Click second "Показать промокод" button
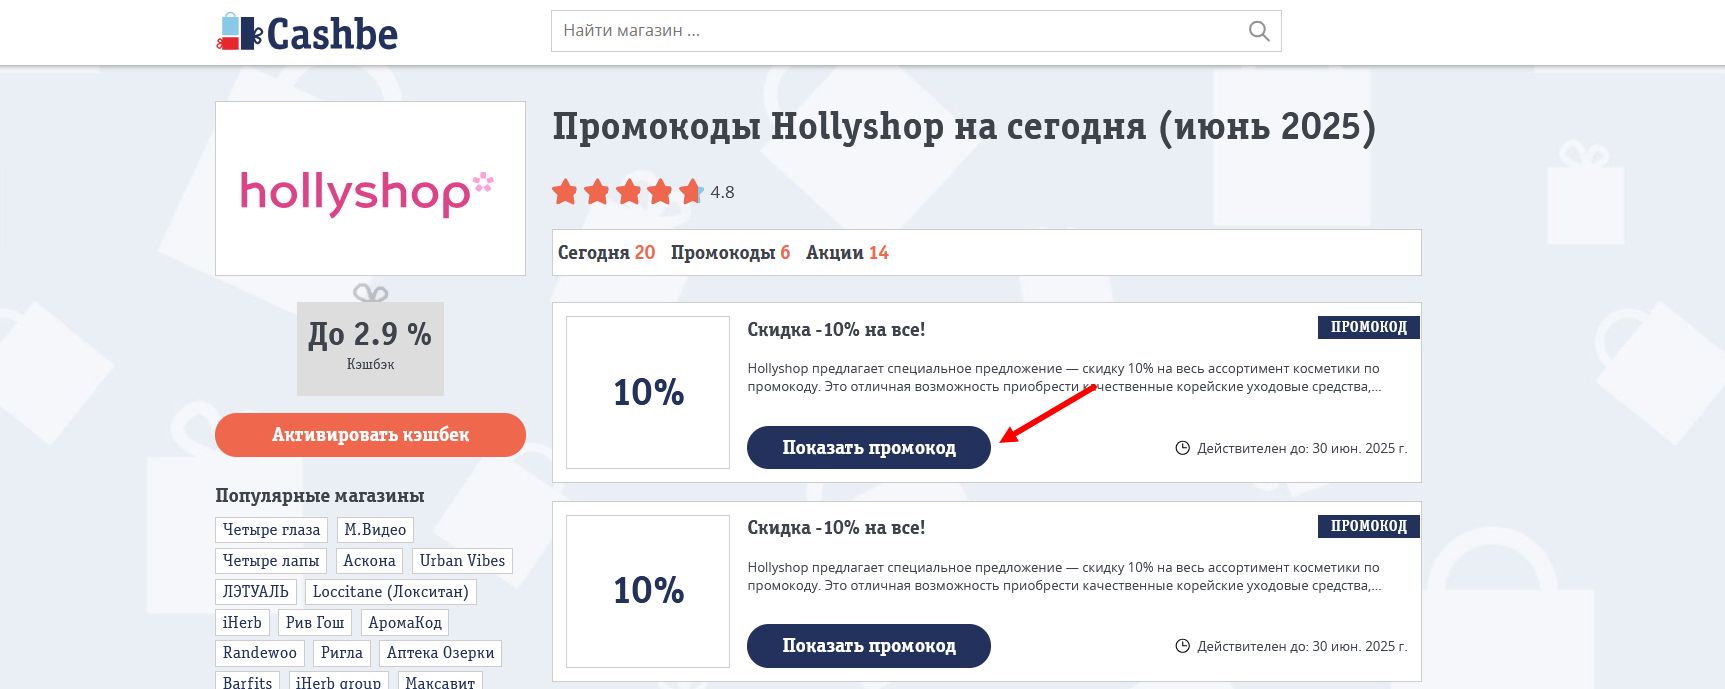The image size is (1725, 689). point(869,646)
